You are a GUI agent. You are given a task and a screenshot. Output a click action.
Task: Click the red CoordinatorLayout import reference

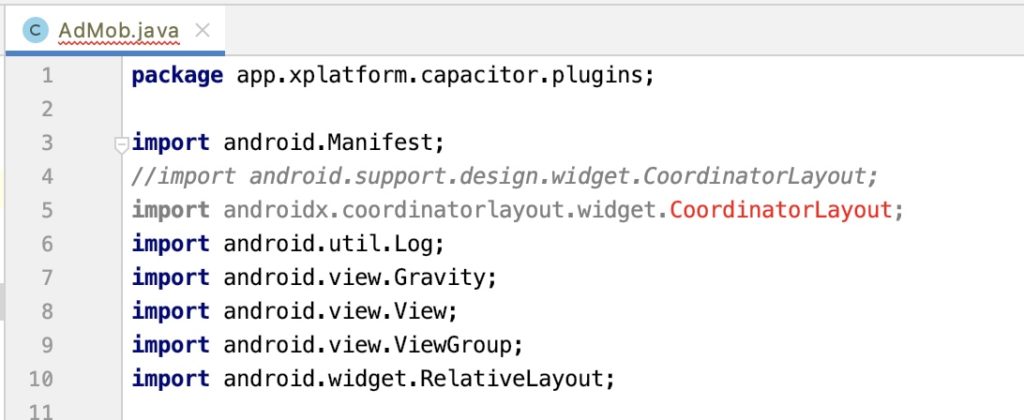[x=780, y=210]
